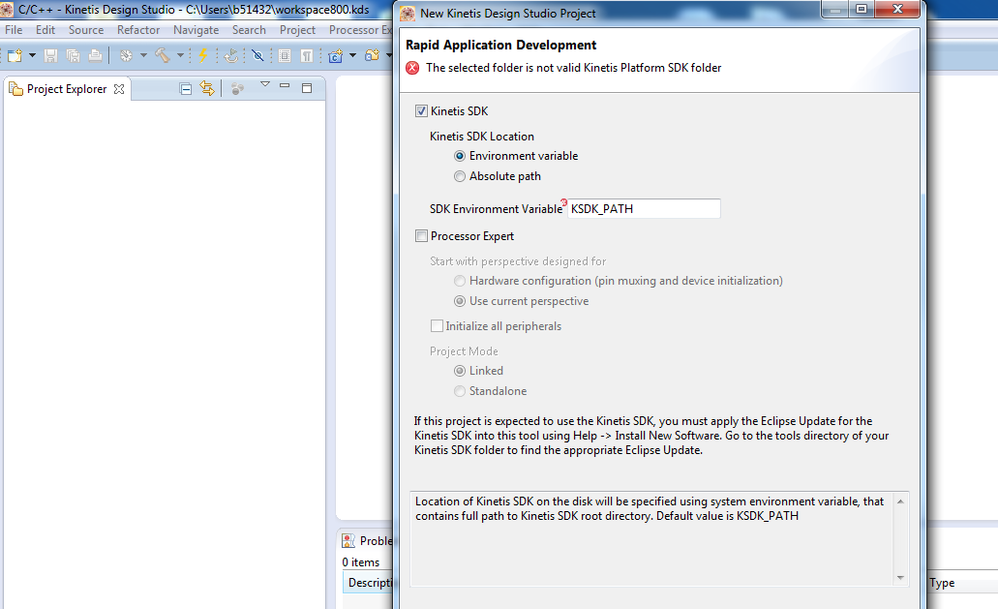Minimize the New Kinetis Design Studio Project dialog
The width and height of the screenshot is (998, 609).
click(835, 9)
